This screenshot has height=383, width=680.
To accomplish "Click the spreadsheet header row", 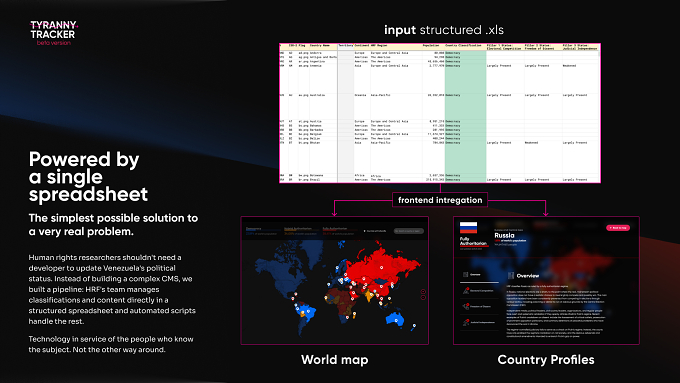I will tap(440, 47).
